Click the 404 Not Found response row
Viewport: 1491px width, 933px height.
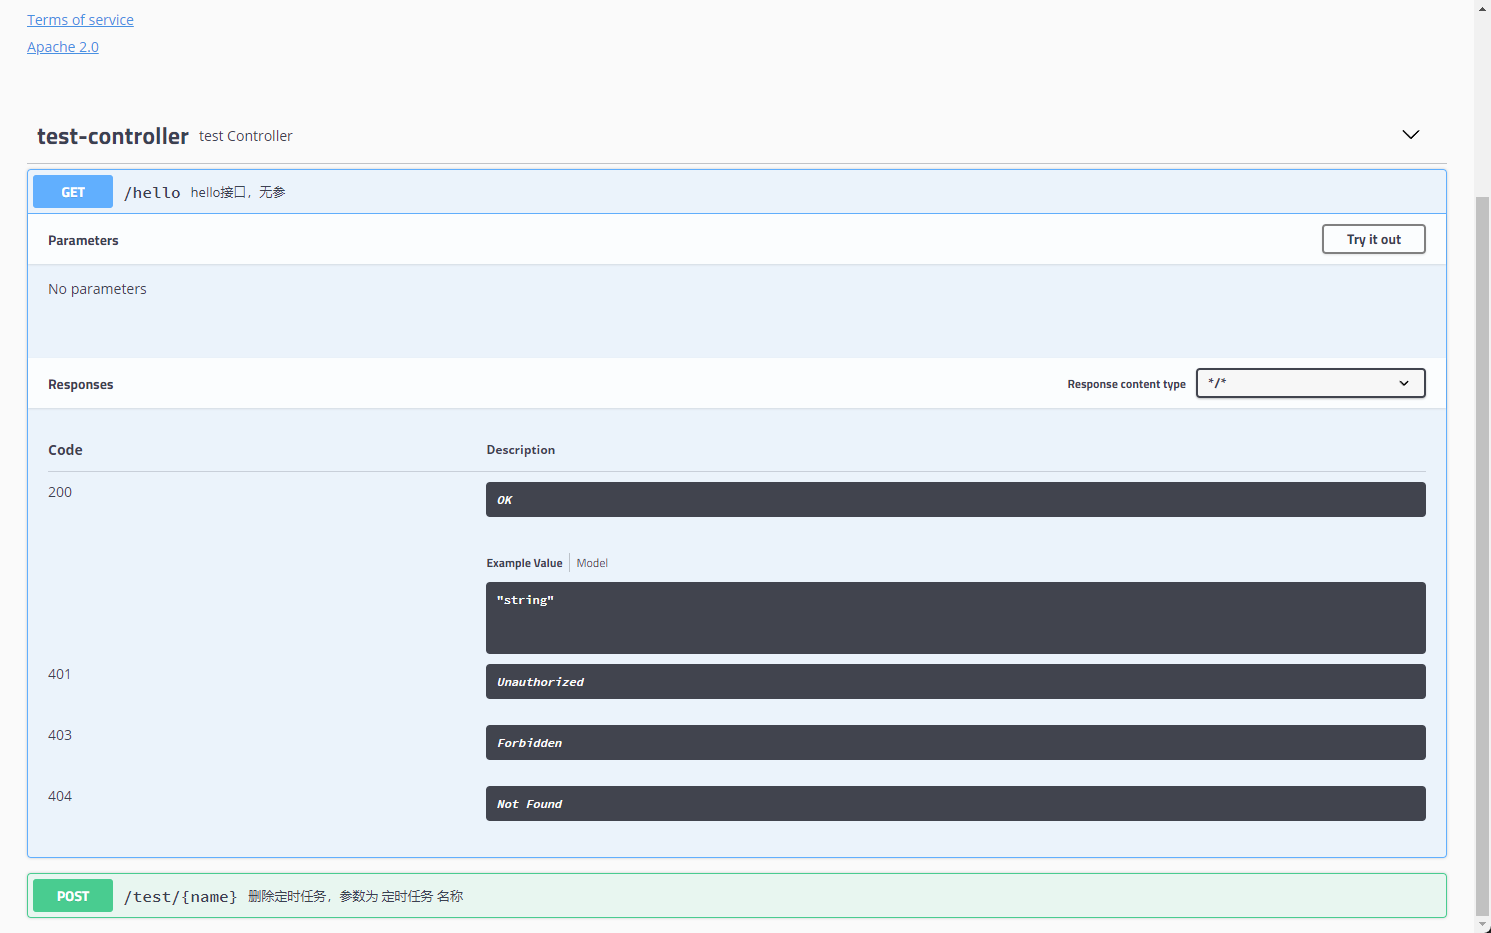(955, 803)
